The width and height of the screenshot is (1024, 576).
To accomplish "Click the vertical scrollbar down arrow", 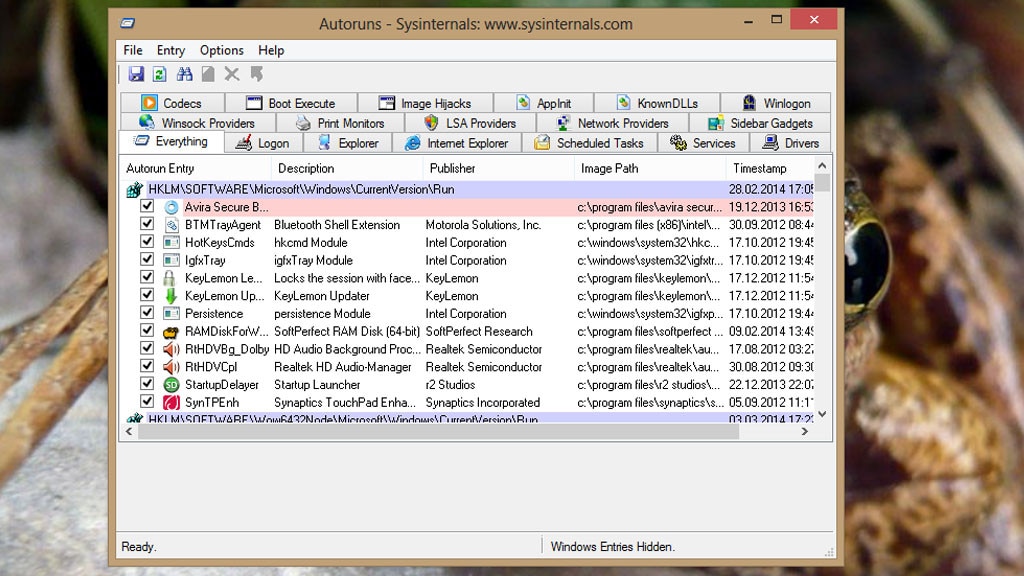I will tap(822, 413).
